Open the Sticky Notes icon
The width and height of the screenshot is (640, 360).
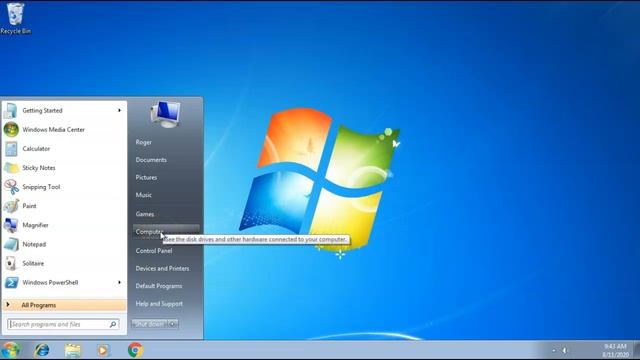tap(11, 168)
